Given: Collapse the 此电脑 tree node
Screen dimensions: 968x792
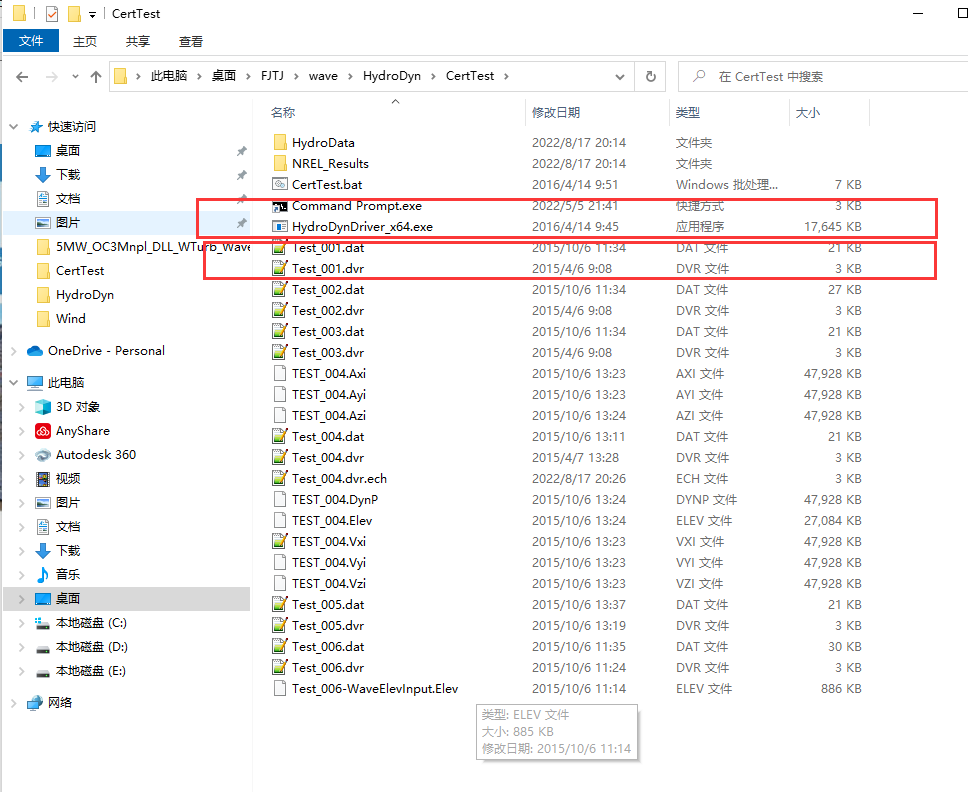Looking at the screenshot, I should pyautogui.click(x=14, y=383).
